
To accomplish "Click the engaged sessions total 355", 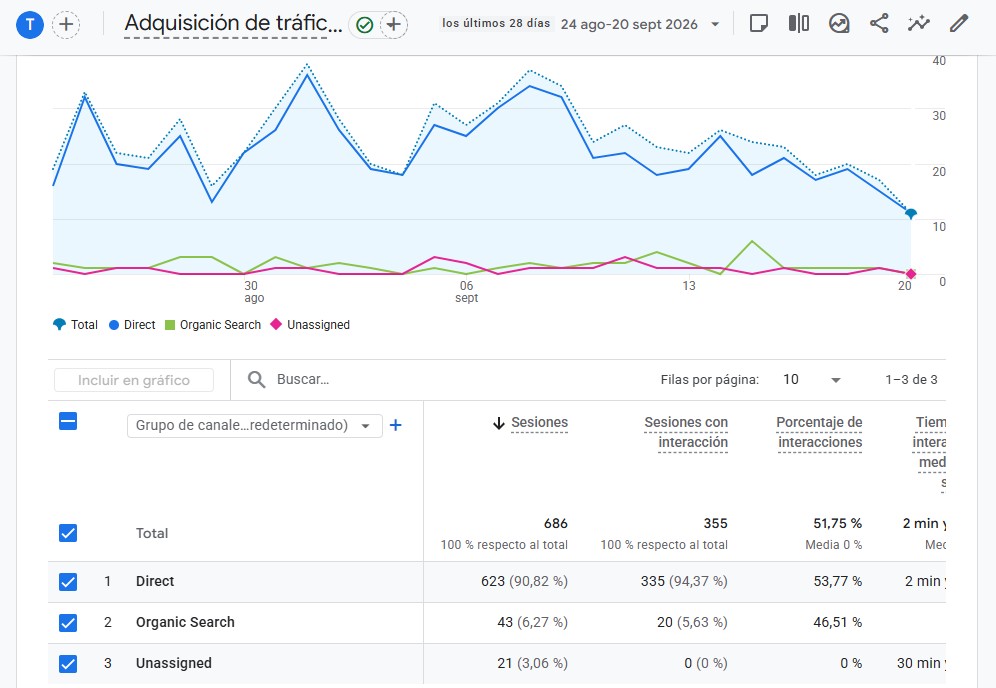I will pyautogui.click(x=715, y=523).
